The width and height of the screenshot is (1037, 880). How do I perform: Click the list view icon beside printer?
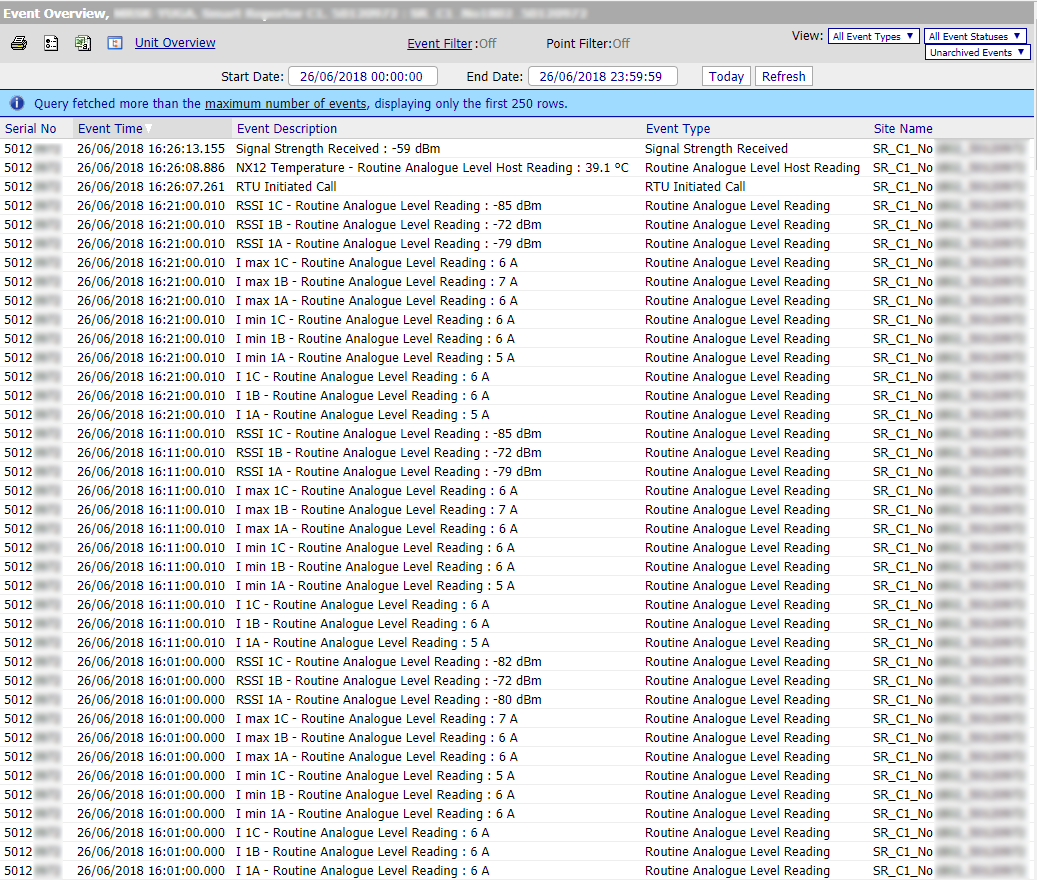tap(51, 44)
